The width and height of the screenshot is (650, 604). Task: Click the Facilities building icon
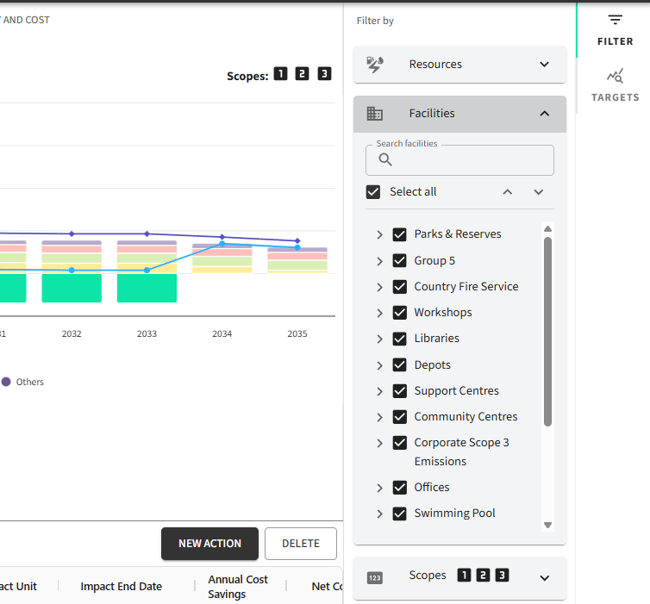(x=375, y=114)
